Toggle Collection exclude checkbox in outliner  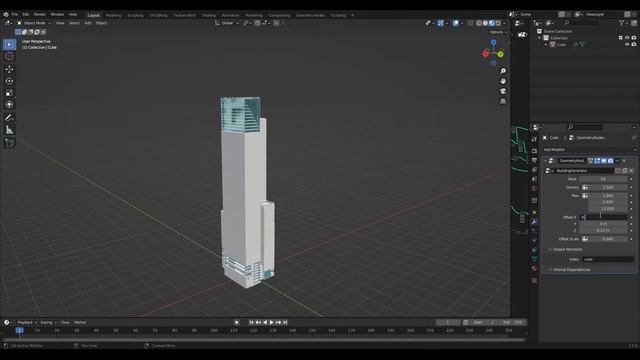620,38
